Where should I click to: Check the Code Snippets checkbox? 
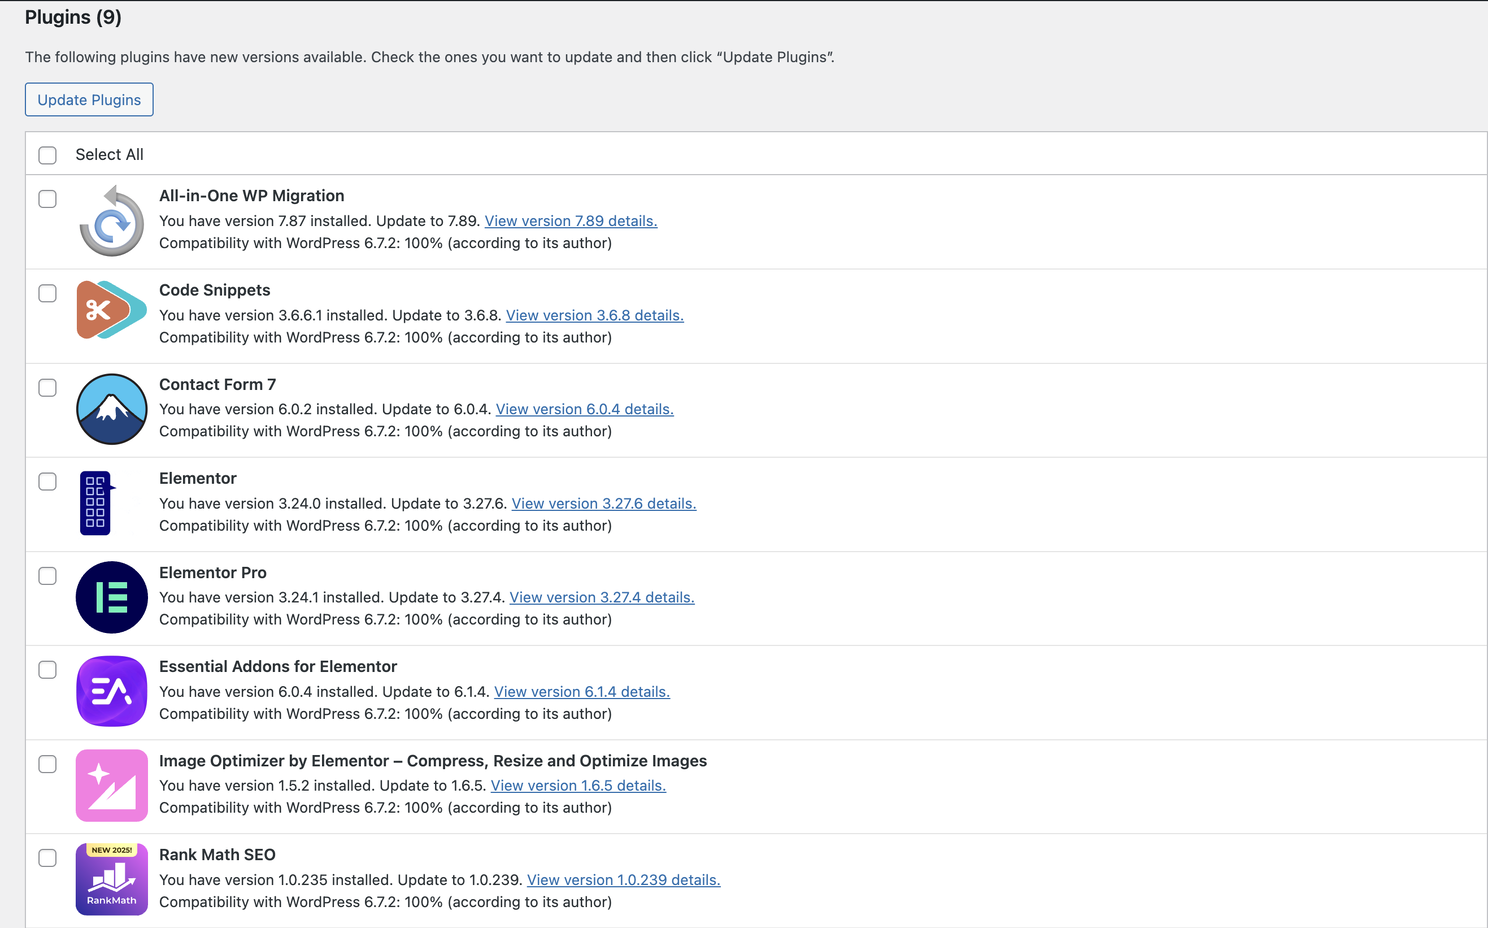47,293
